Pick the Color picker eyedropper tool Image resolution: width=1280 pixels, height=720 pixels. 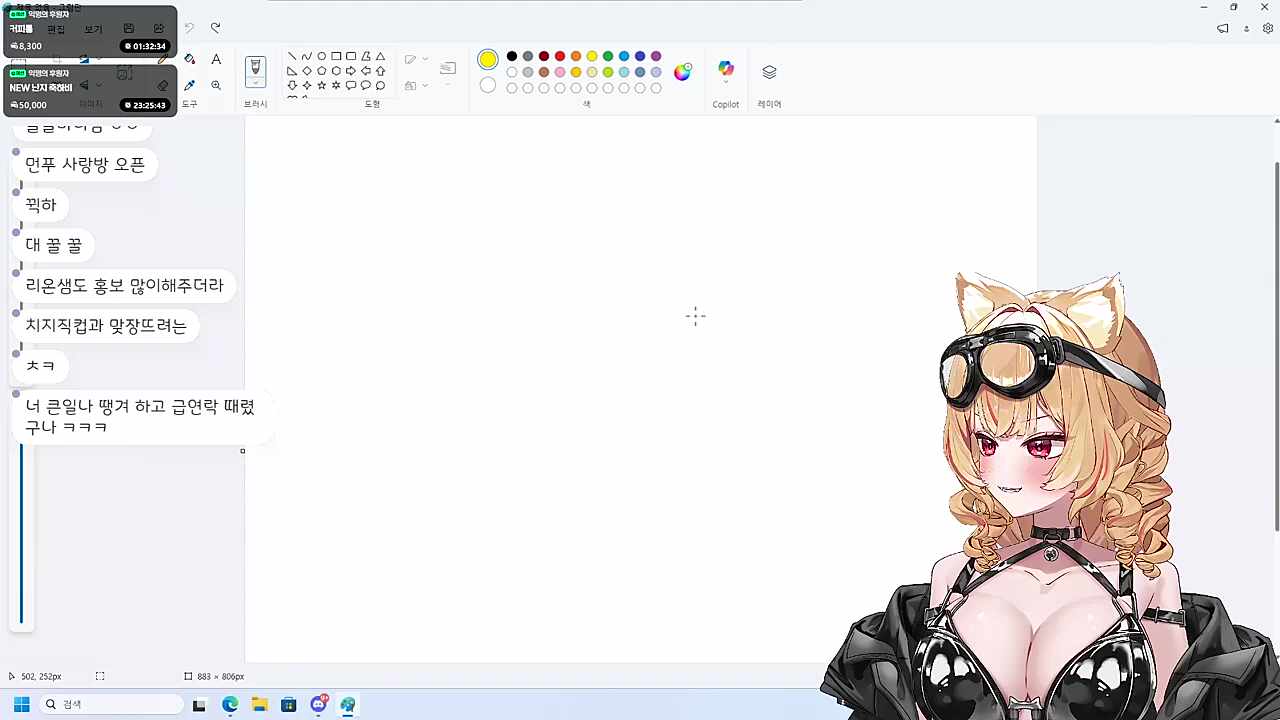click(190, 85)
